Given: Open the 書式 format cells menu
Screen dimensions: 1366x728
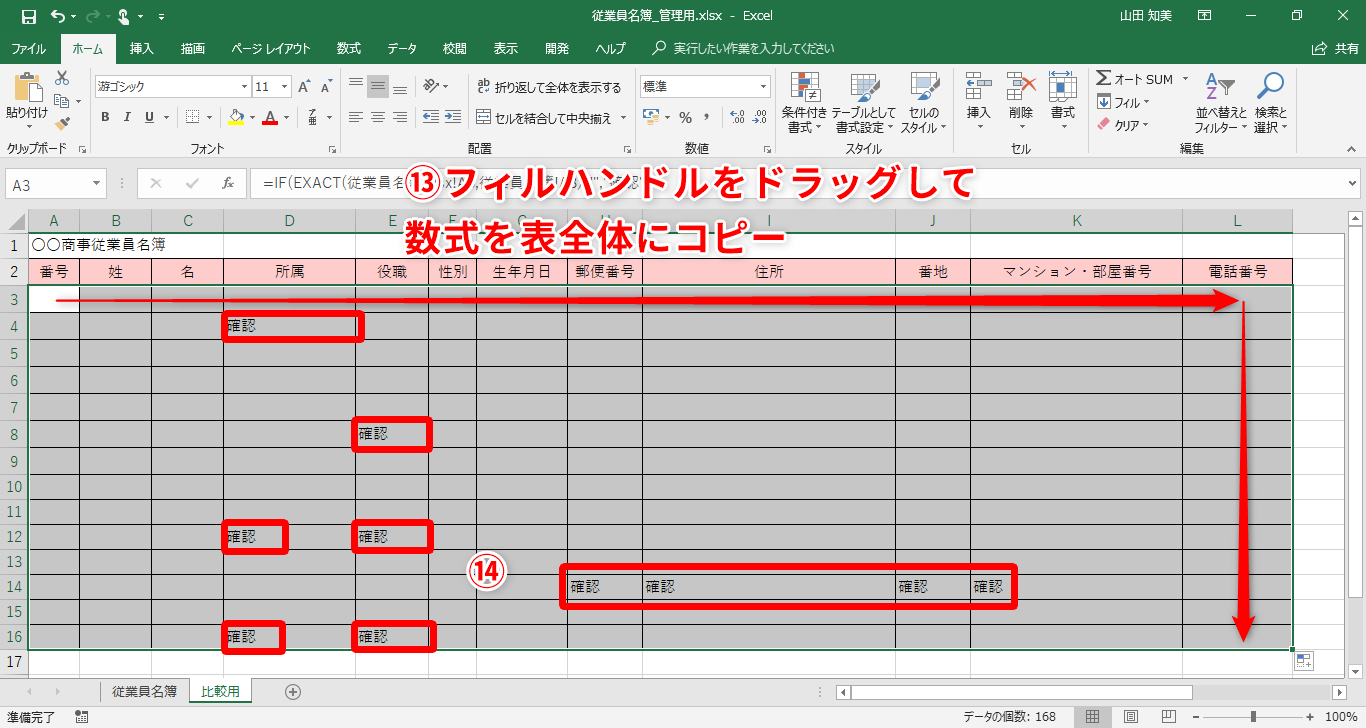Looking at the screenshot, I should [x=1062, y=102].
